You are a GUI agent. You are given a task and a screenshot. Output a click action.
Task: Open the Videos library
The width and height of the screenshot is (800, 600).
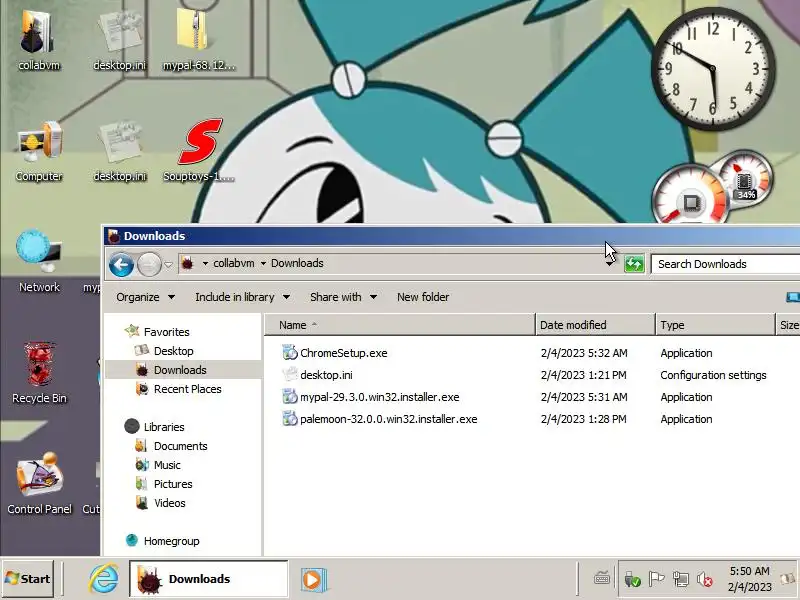(x=169, y=503)
